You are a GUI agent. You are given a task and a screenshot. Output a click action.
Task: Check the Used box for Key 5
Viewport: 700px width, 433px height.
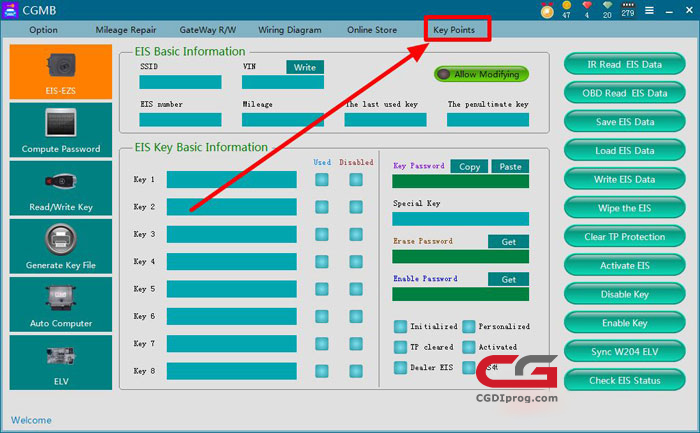[x=322, y=289]
